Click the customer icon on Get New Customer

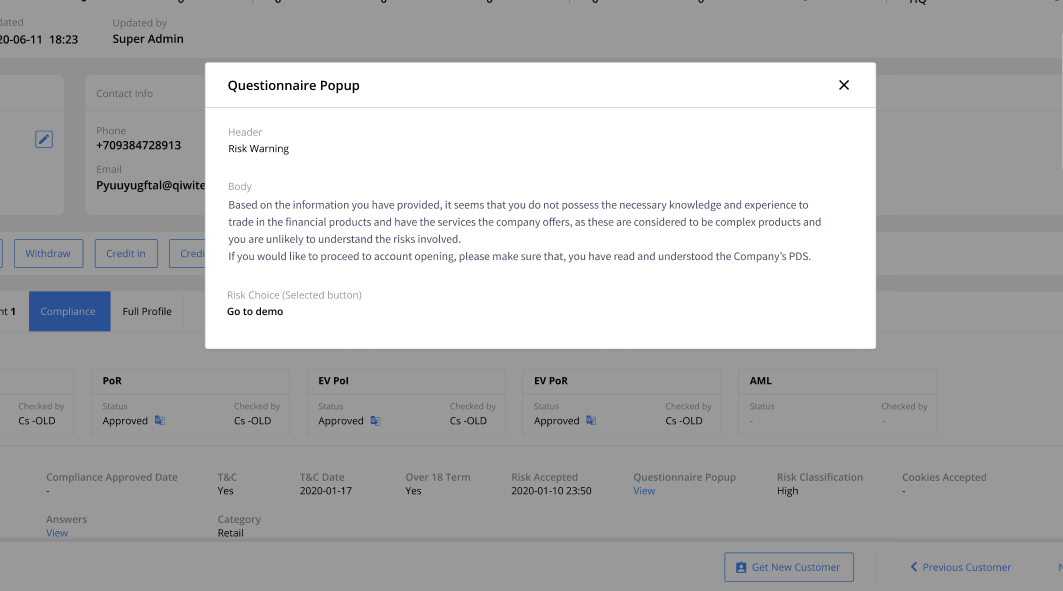click(x=741, y=567)
